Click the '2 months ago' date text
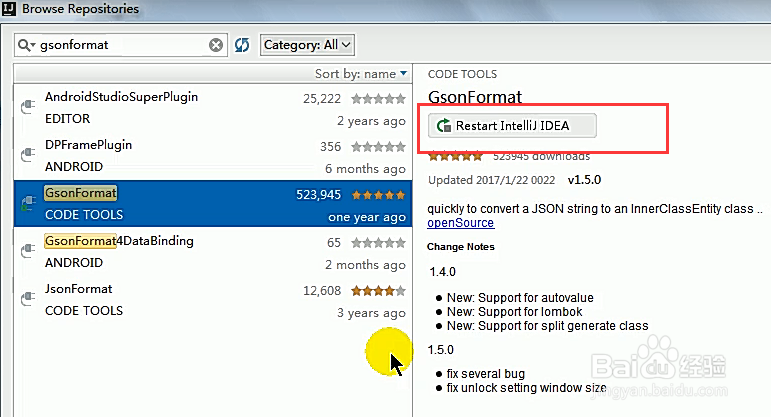 (365, 265)
